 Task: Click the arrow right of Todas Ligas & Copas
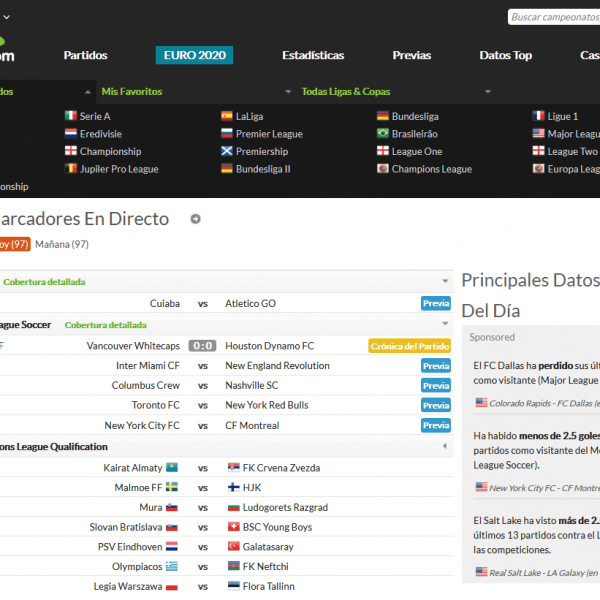click(x=488, y=92)
